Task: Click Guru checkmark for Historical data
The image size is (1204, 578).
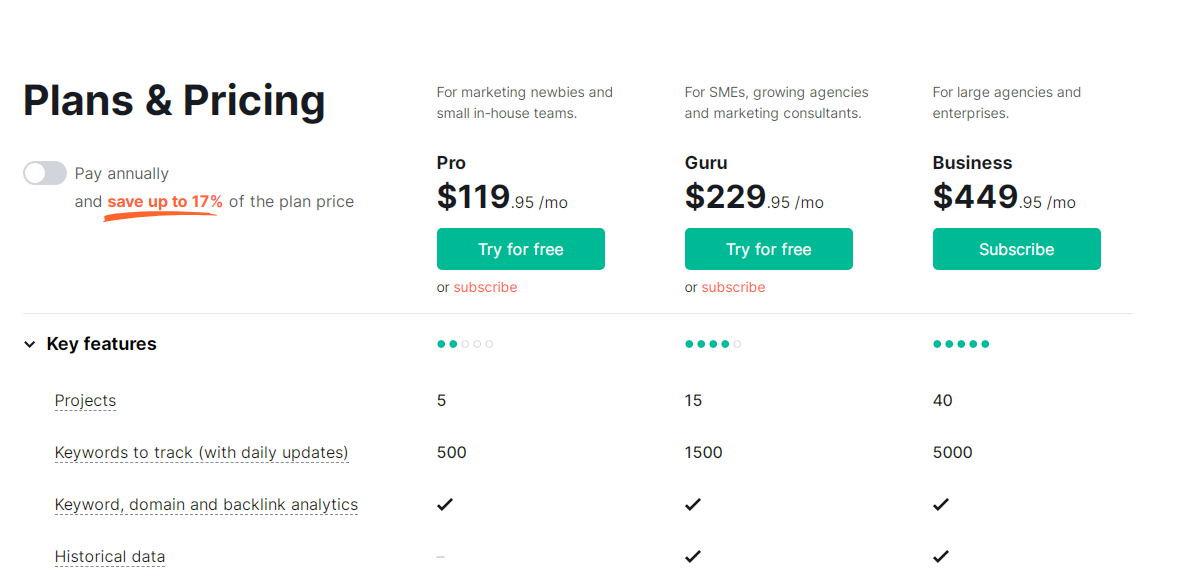Action: 693,557
